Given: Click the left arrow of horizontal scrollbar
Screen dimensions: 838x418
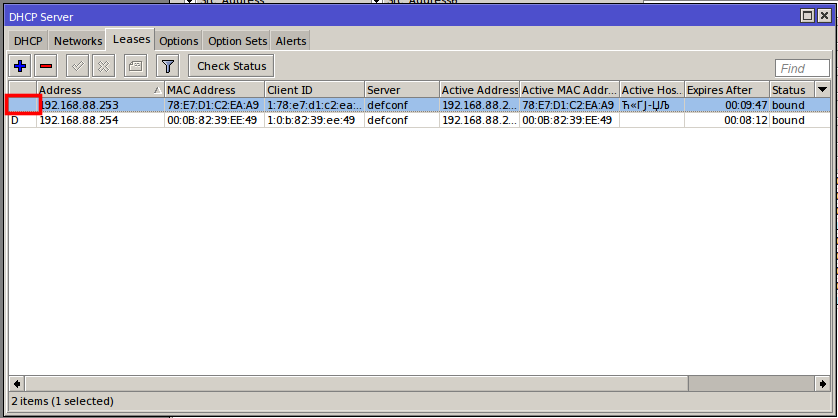Looking at the screenshot, I should point(17,383).
